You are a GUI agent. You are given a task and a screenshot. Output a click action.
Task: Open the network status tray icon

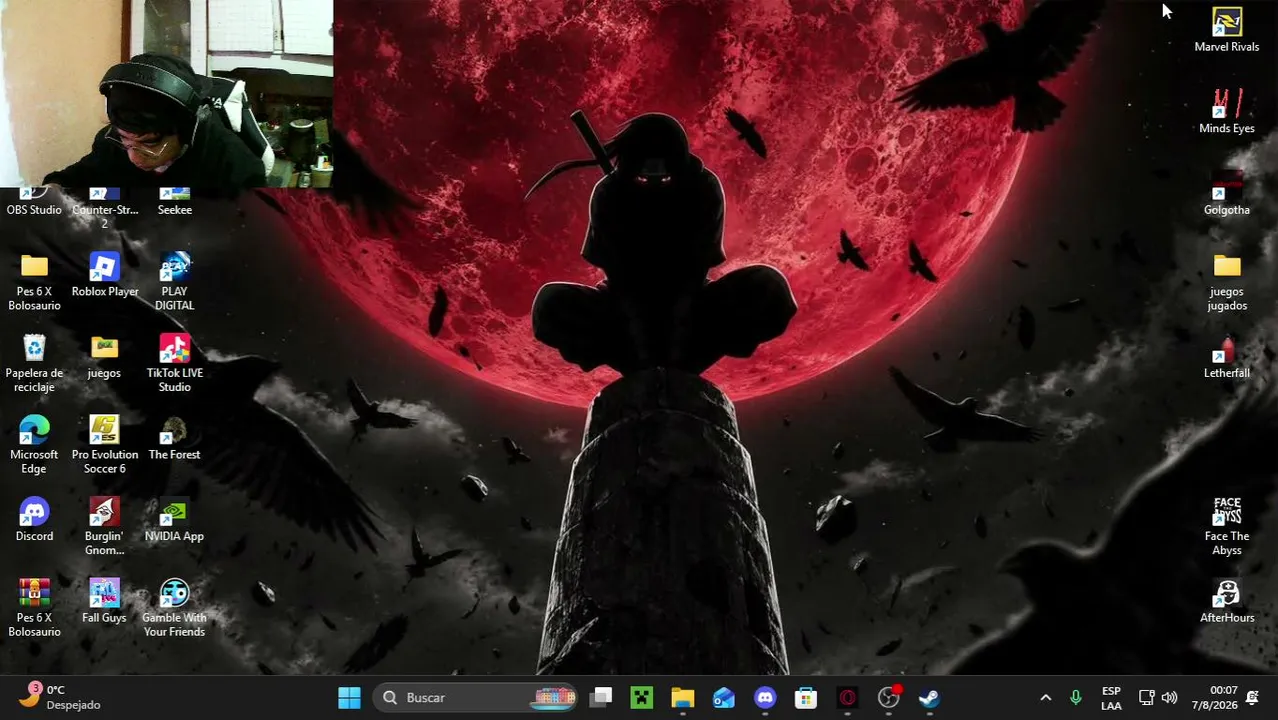tap(1146, 698)
